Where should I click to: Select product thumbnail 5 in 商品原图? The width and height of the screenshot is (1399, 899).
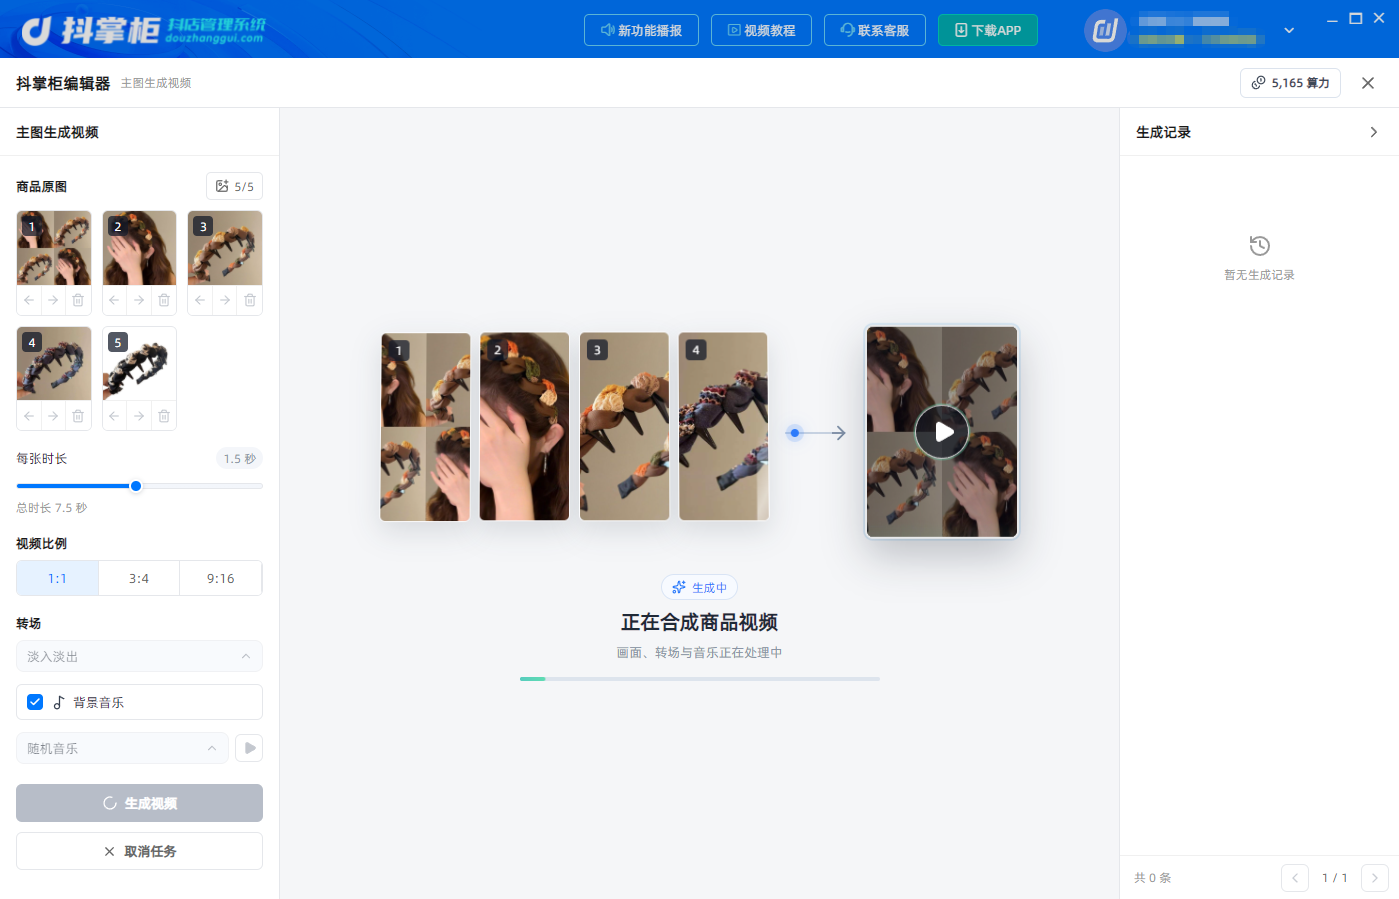[x=139, y=364]
